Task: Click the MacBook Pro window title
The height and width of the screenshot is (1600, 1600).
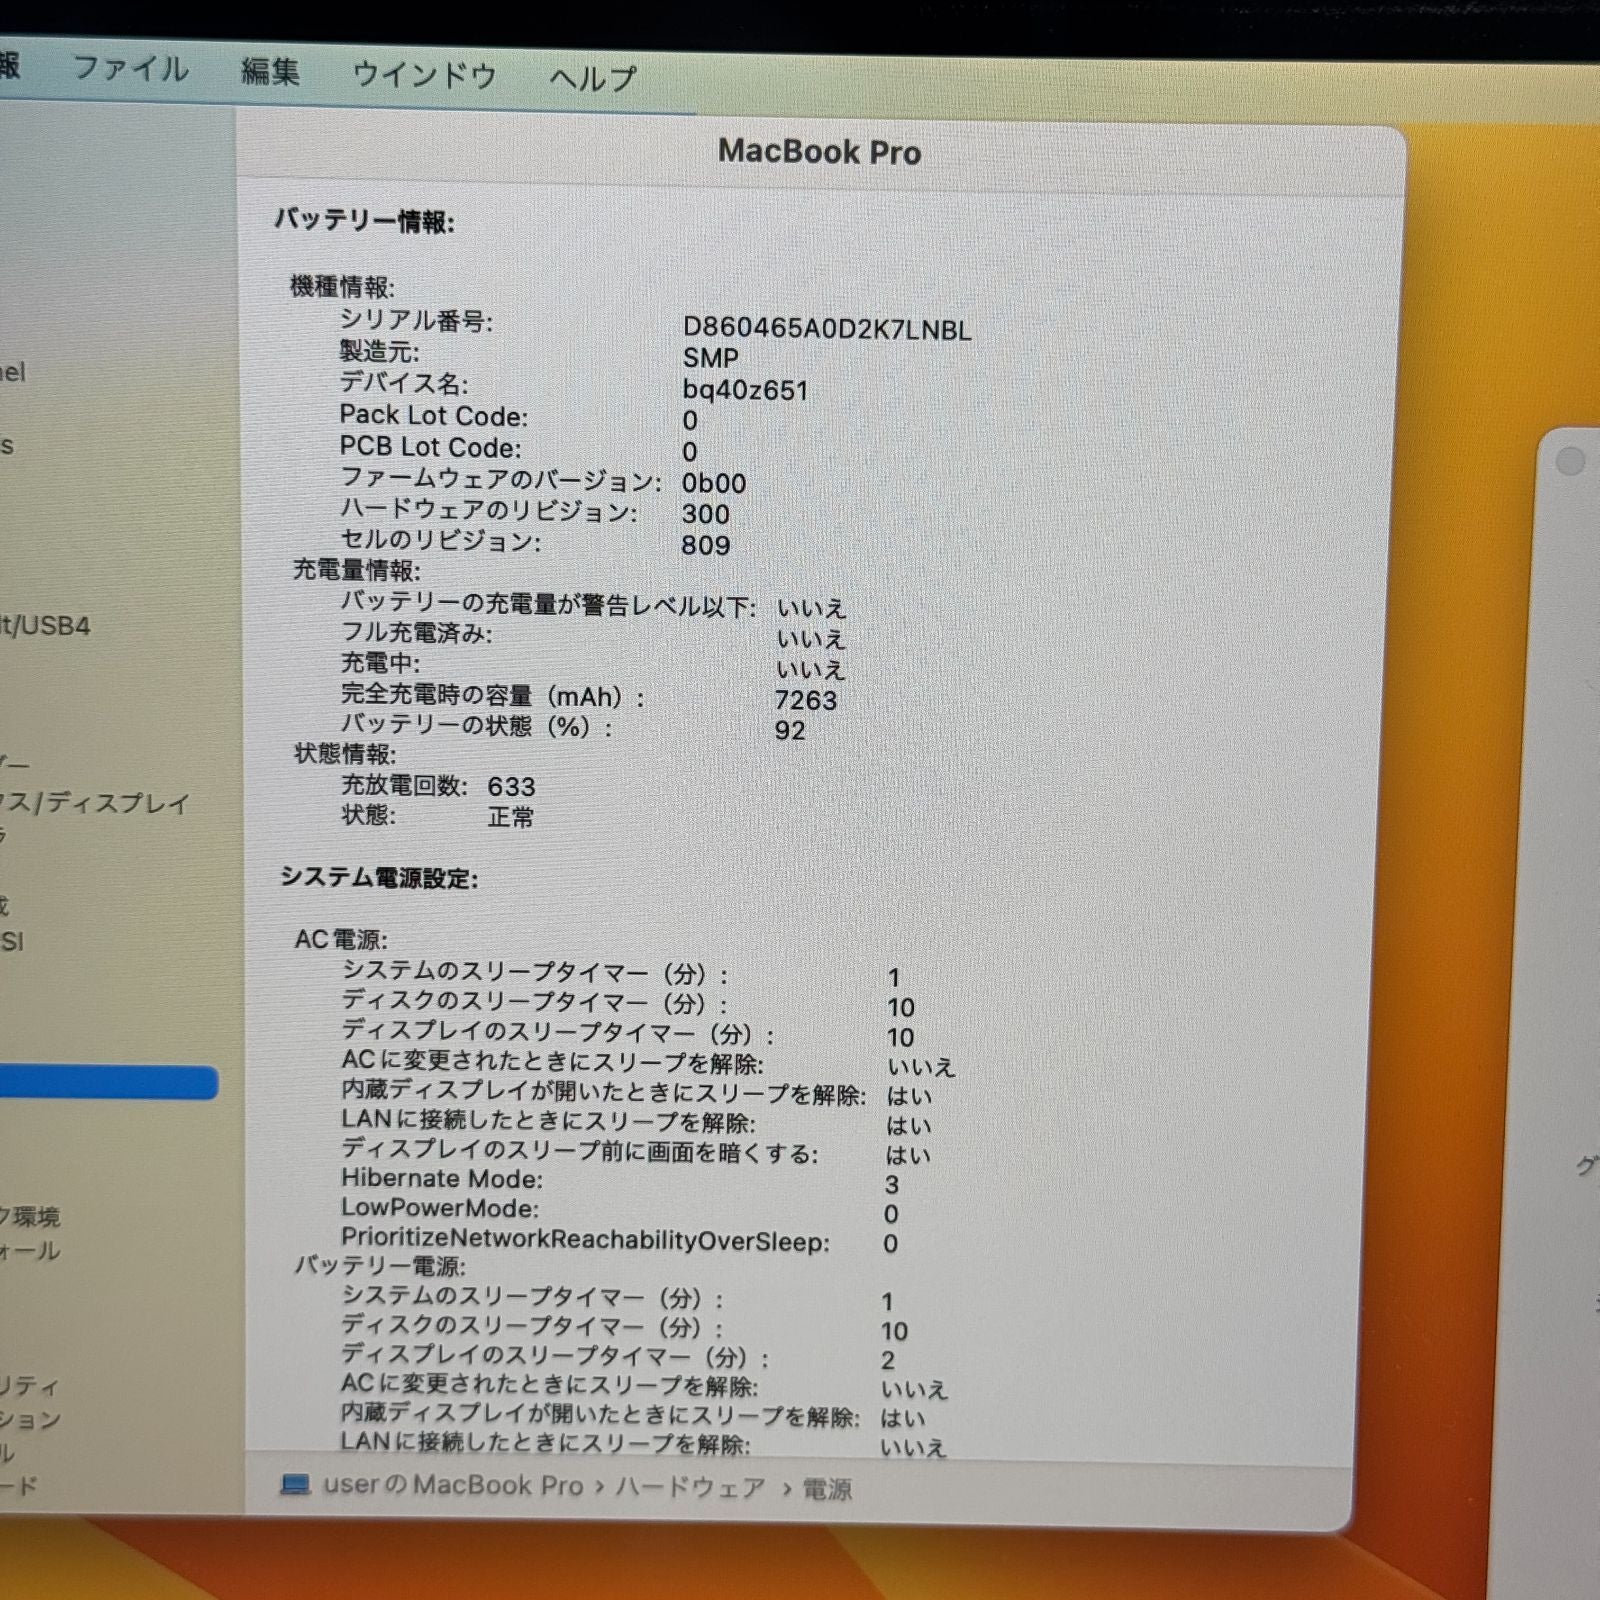Action: (820, 152)
